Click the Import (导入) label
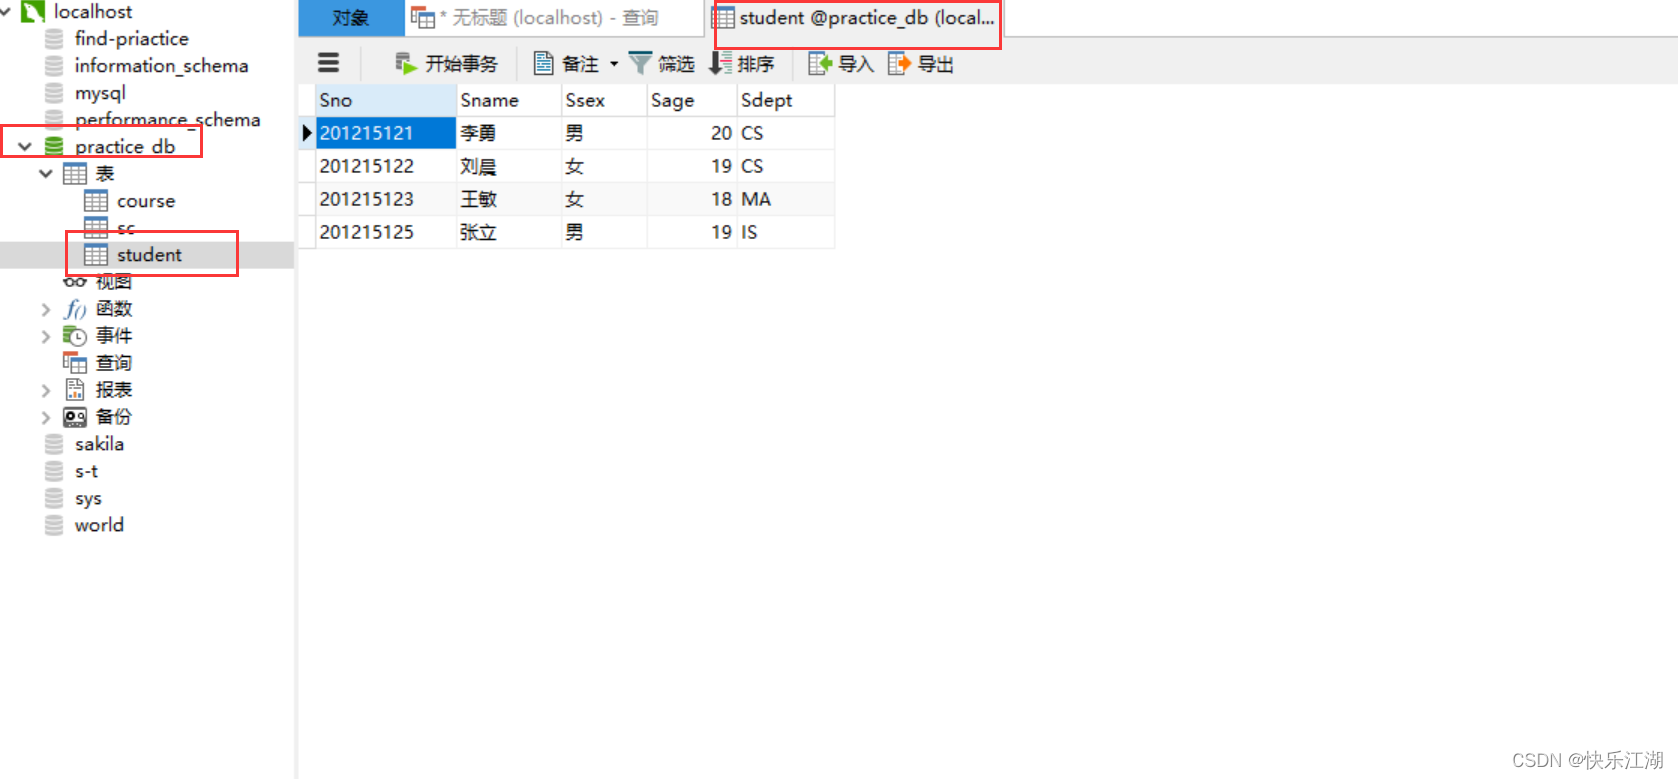The width and height of the screenshot is (1678, 779). [856, 64]
